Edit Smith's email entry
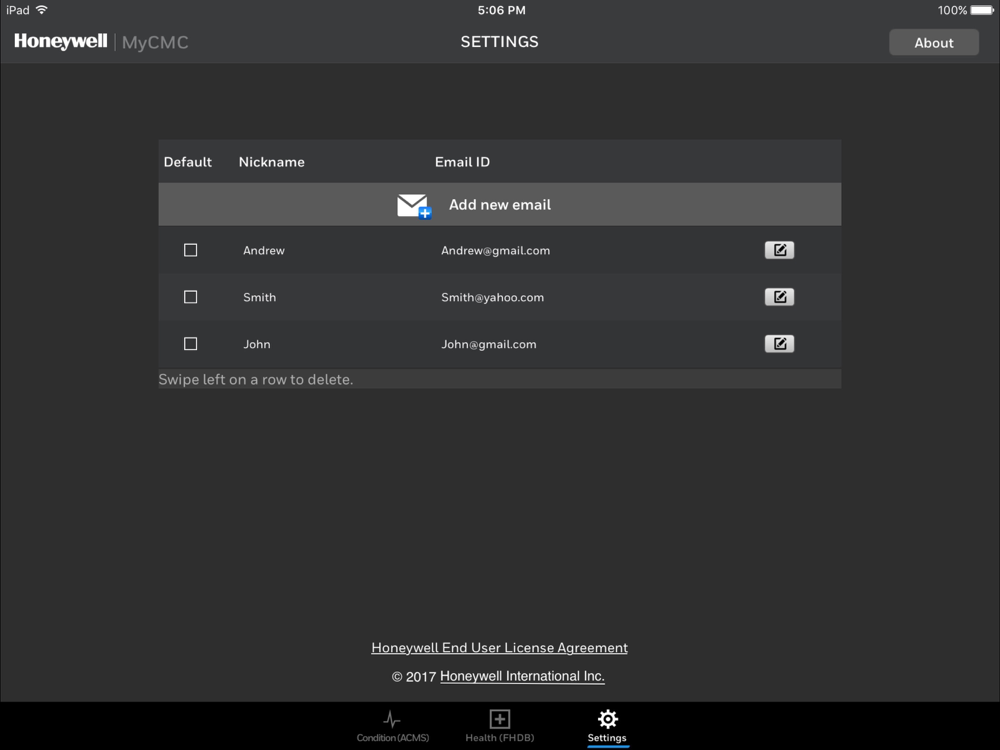1000x750 pixels. [779, 297]
